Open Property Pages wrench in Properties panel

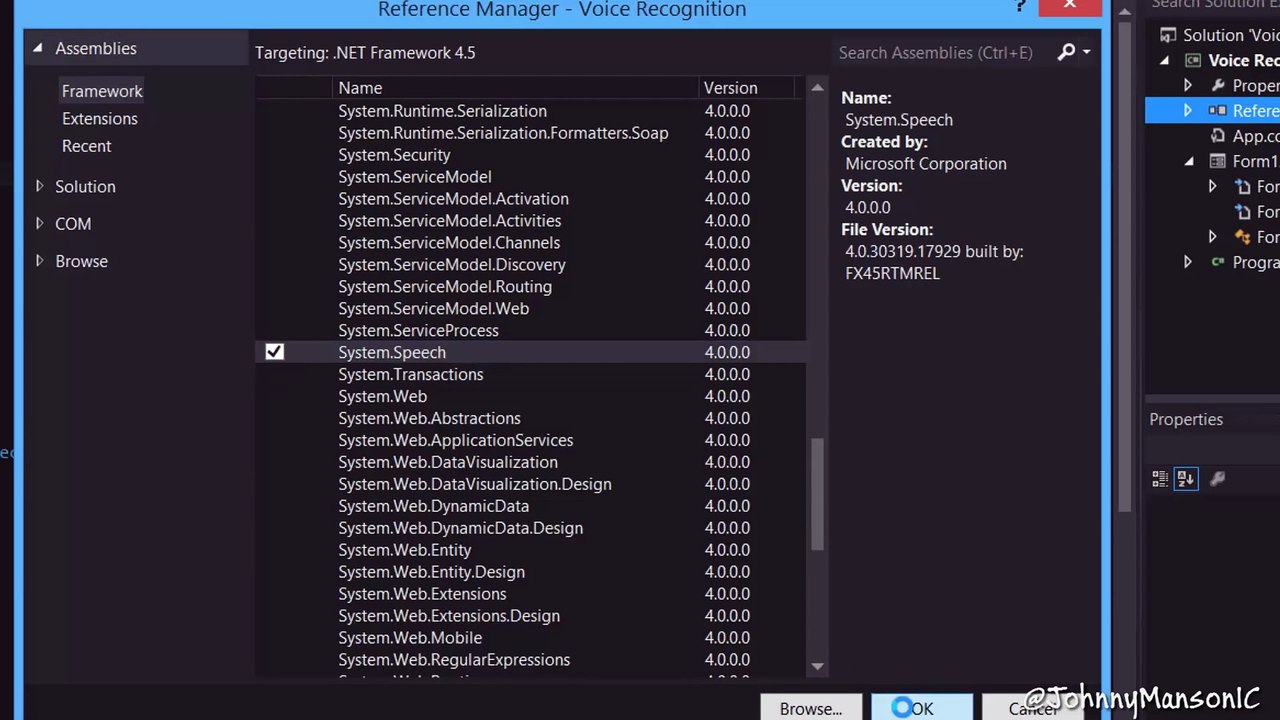(x=1217, y=479)
